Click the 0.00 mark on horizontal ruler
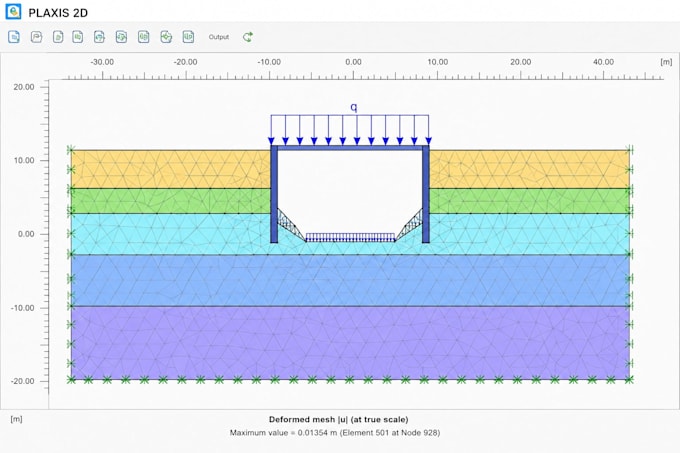Viewport: 680px width, 453px height. tap(353, 62)
